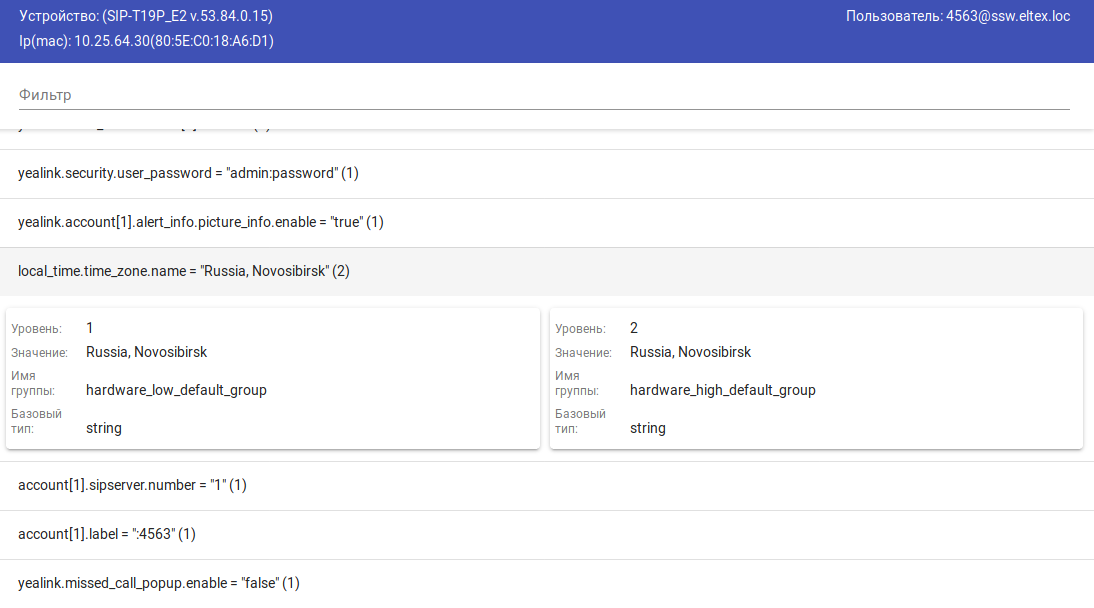Click Russia, Novosibirsk value in level 2 card
The image size is (1094, 608).
pos(690,352)
